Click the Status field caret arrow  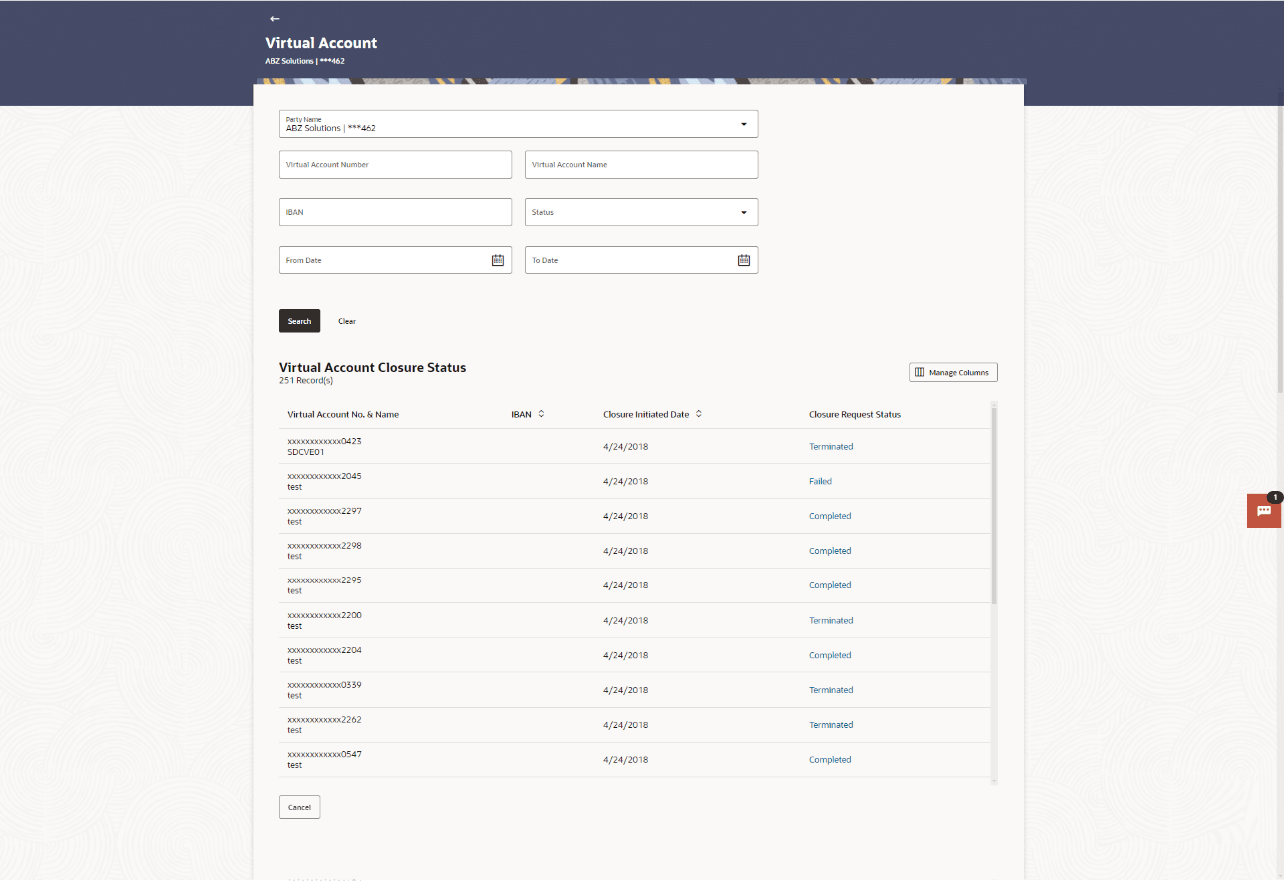743,211
